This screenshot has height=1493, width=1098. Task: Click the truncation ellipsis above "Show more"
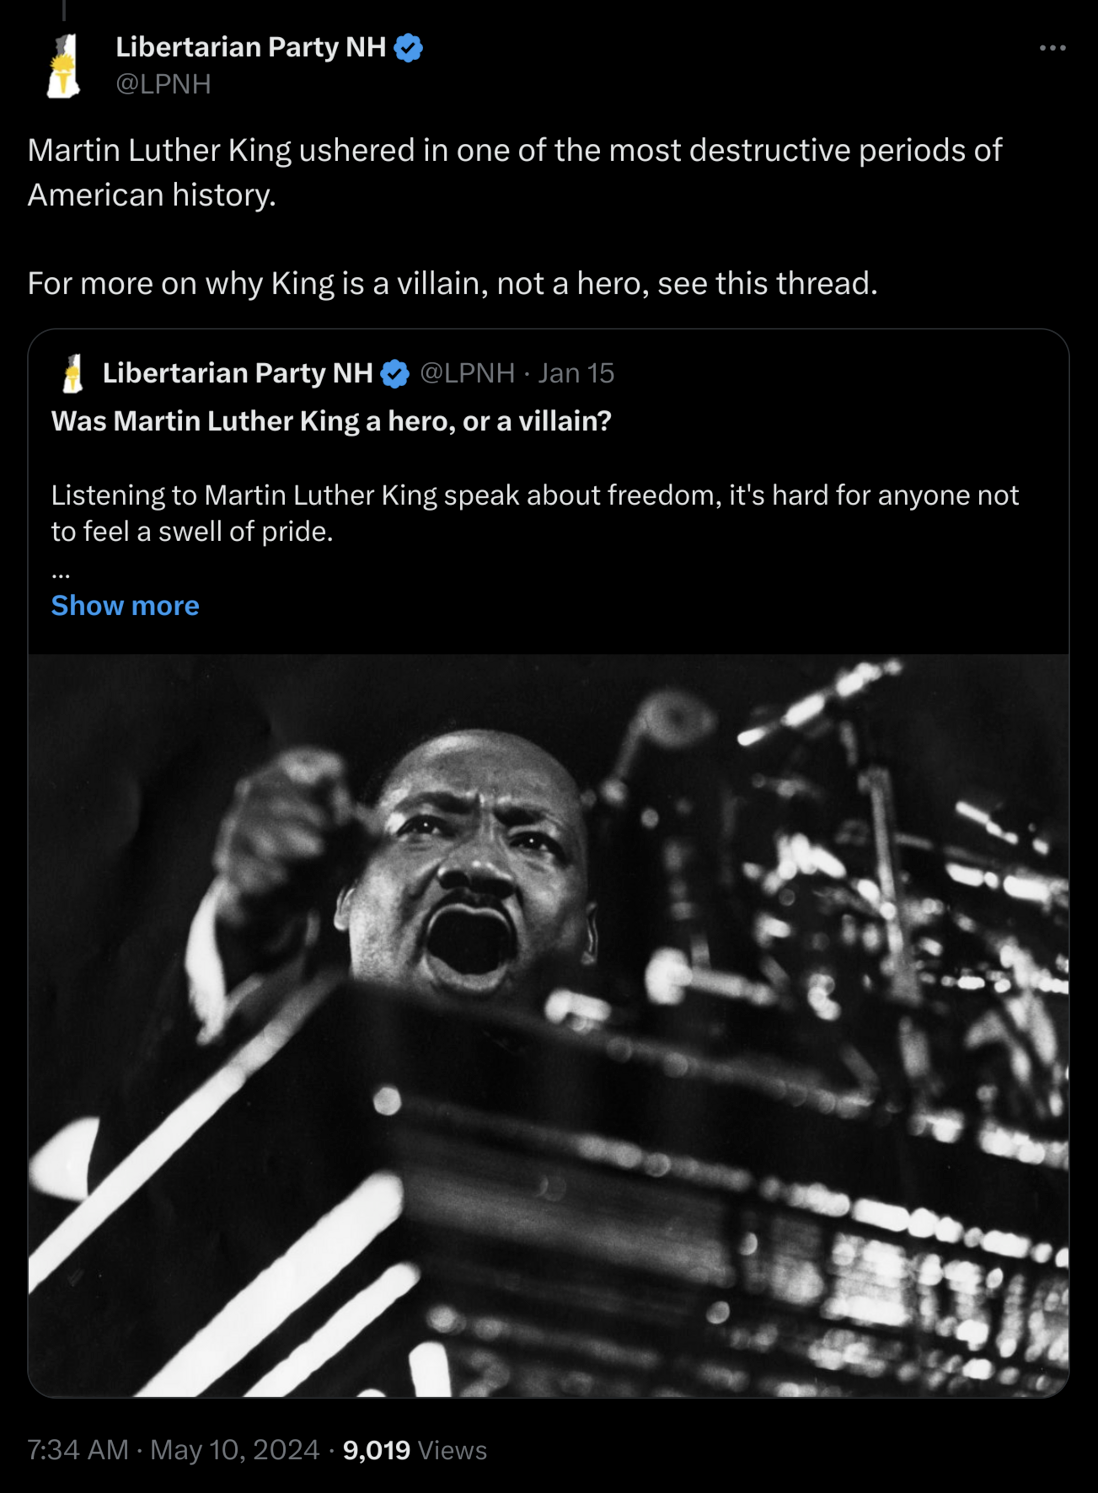click(61, 574)
